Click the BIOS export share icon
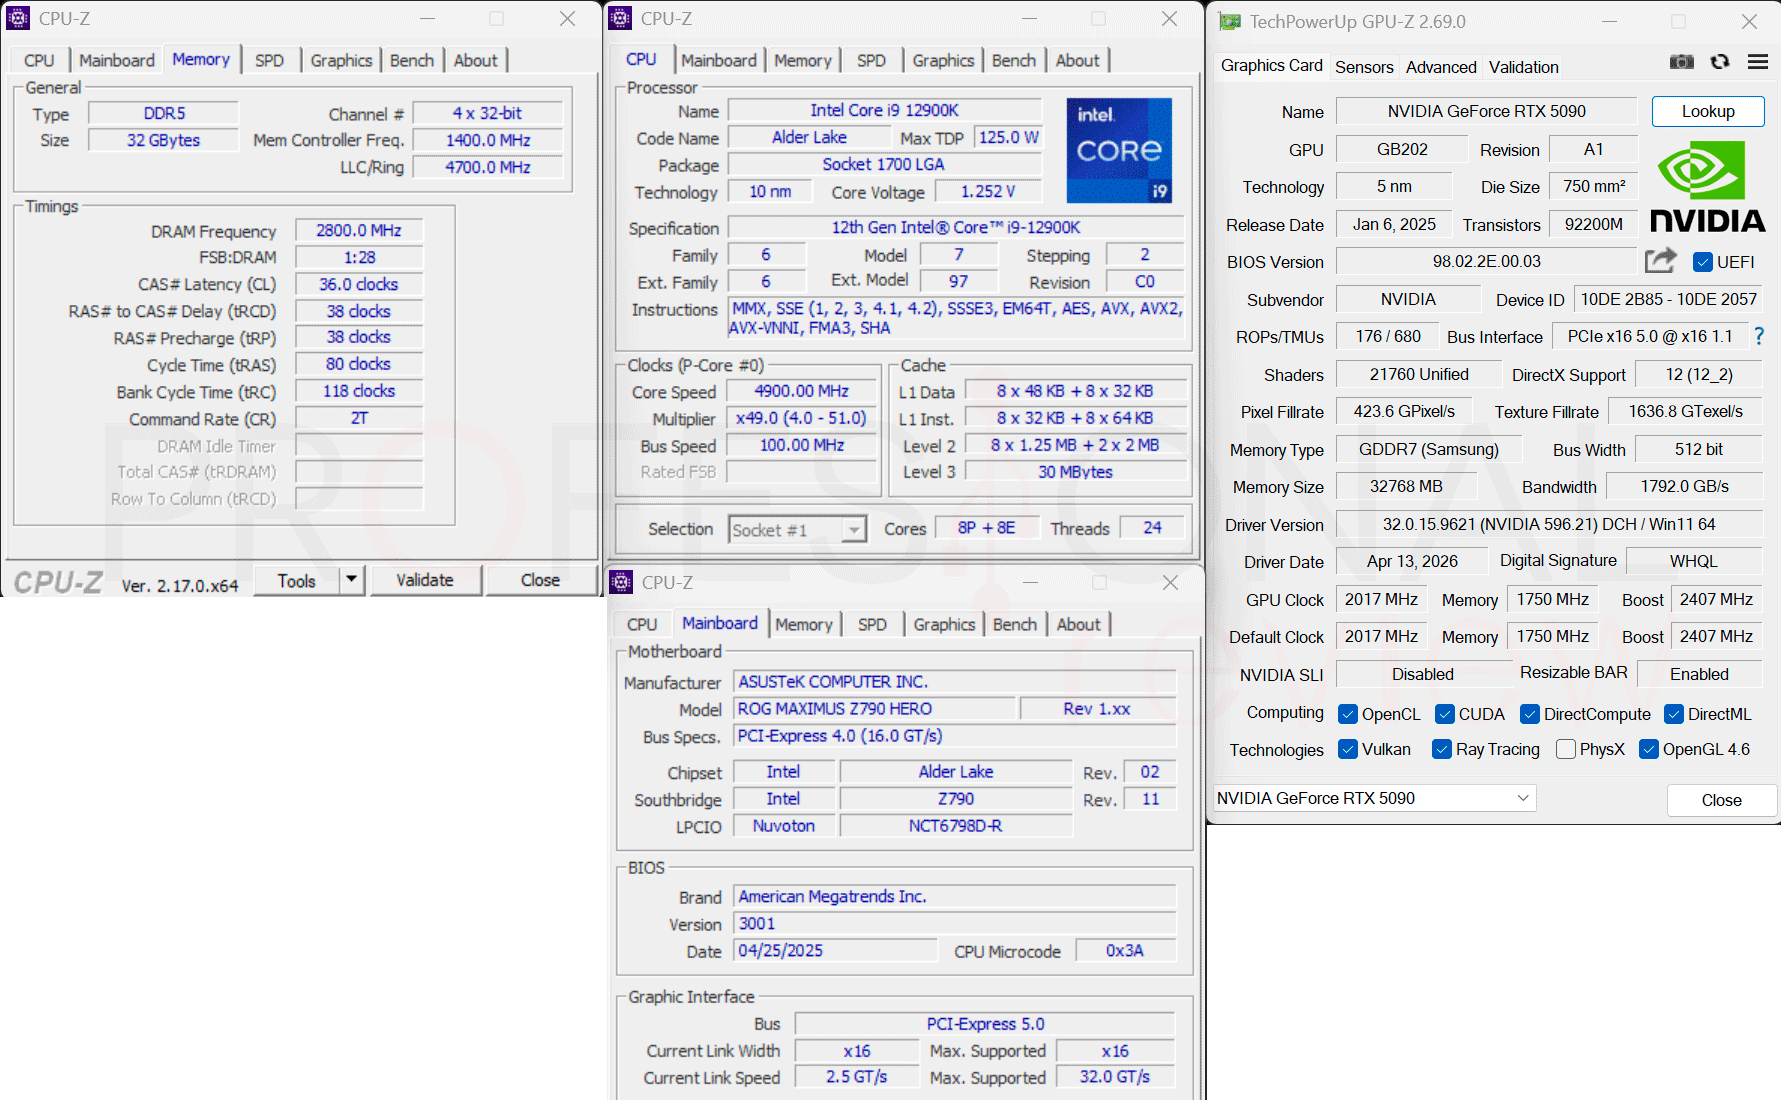The height and width of the screenshot is (1100, 1781). click(1661, 261)
